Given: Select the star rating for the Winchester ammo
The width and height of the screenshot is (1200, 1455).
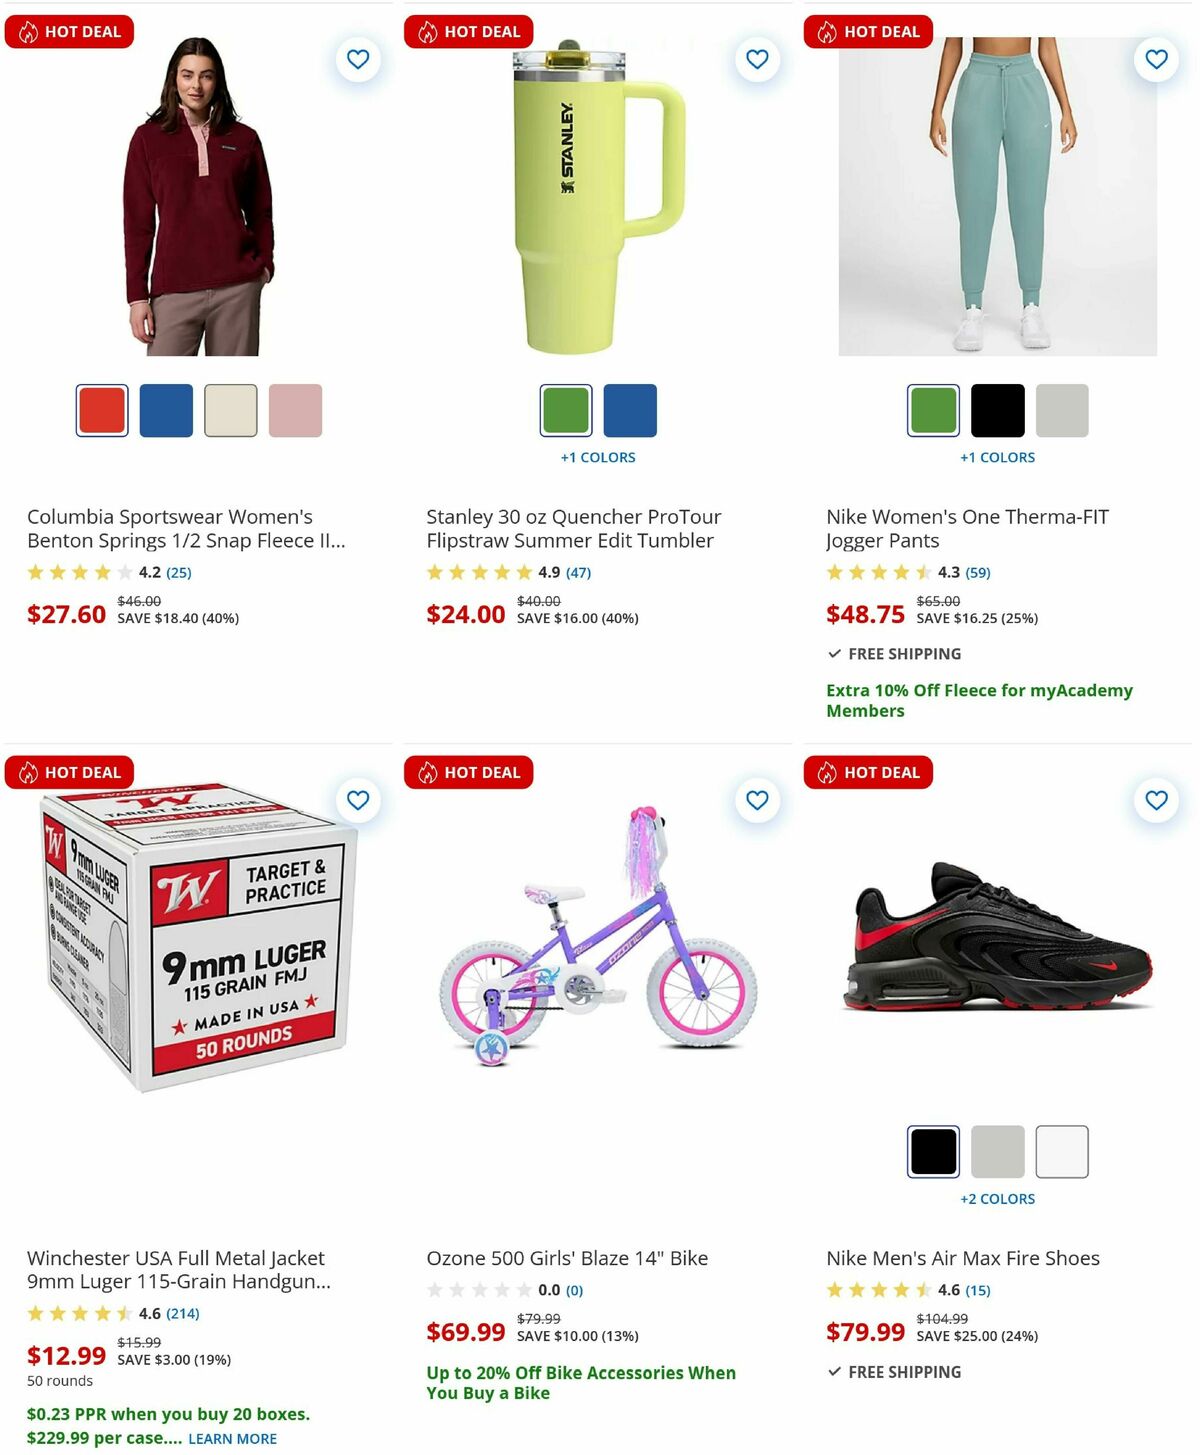Looking at the screenshot, I should pos(78,1314).
